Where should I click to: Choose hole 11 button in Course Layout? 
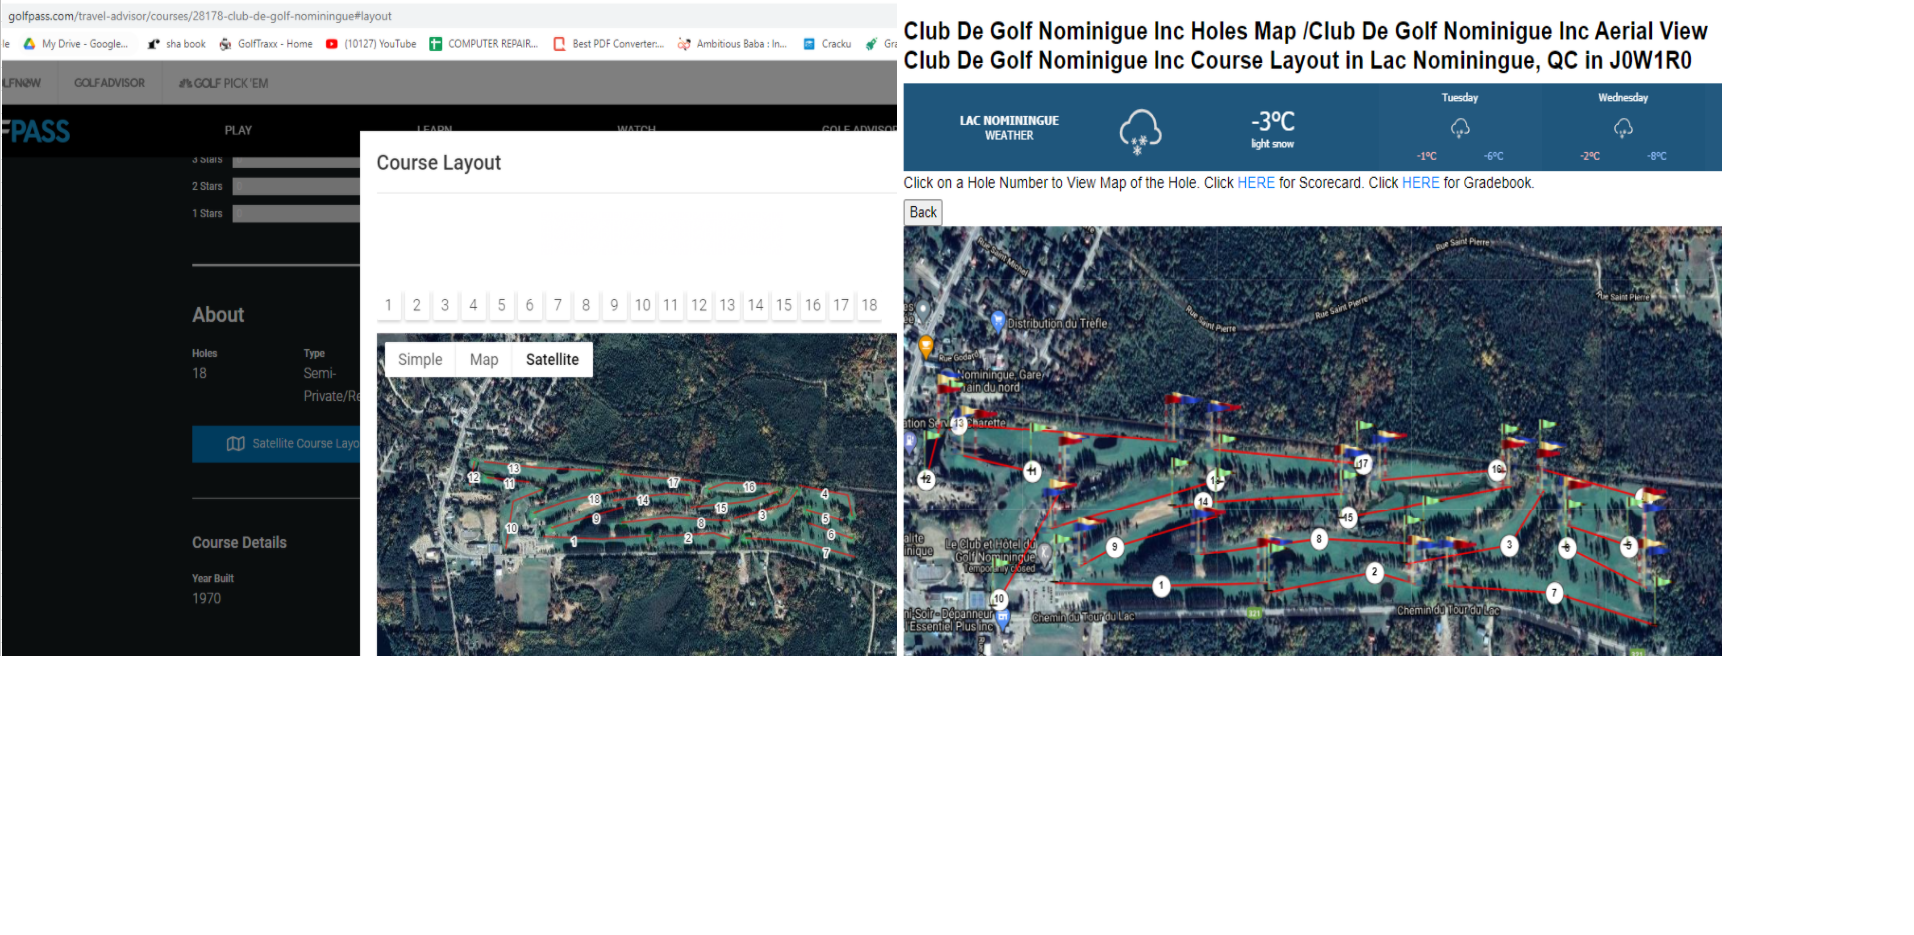[671, 305]
